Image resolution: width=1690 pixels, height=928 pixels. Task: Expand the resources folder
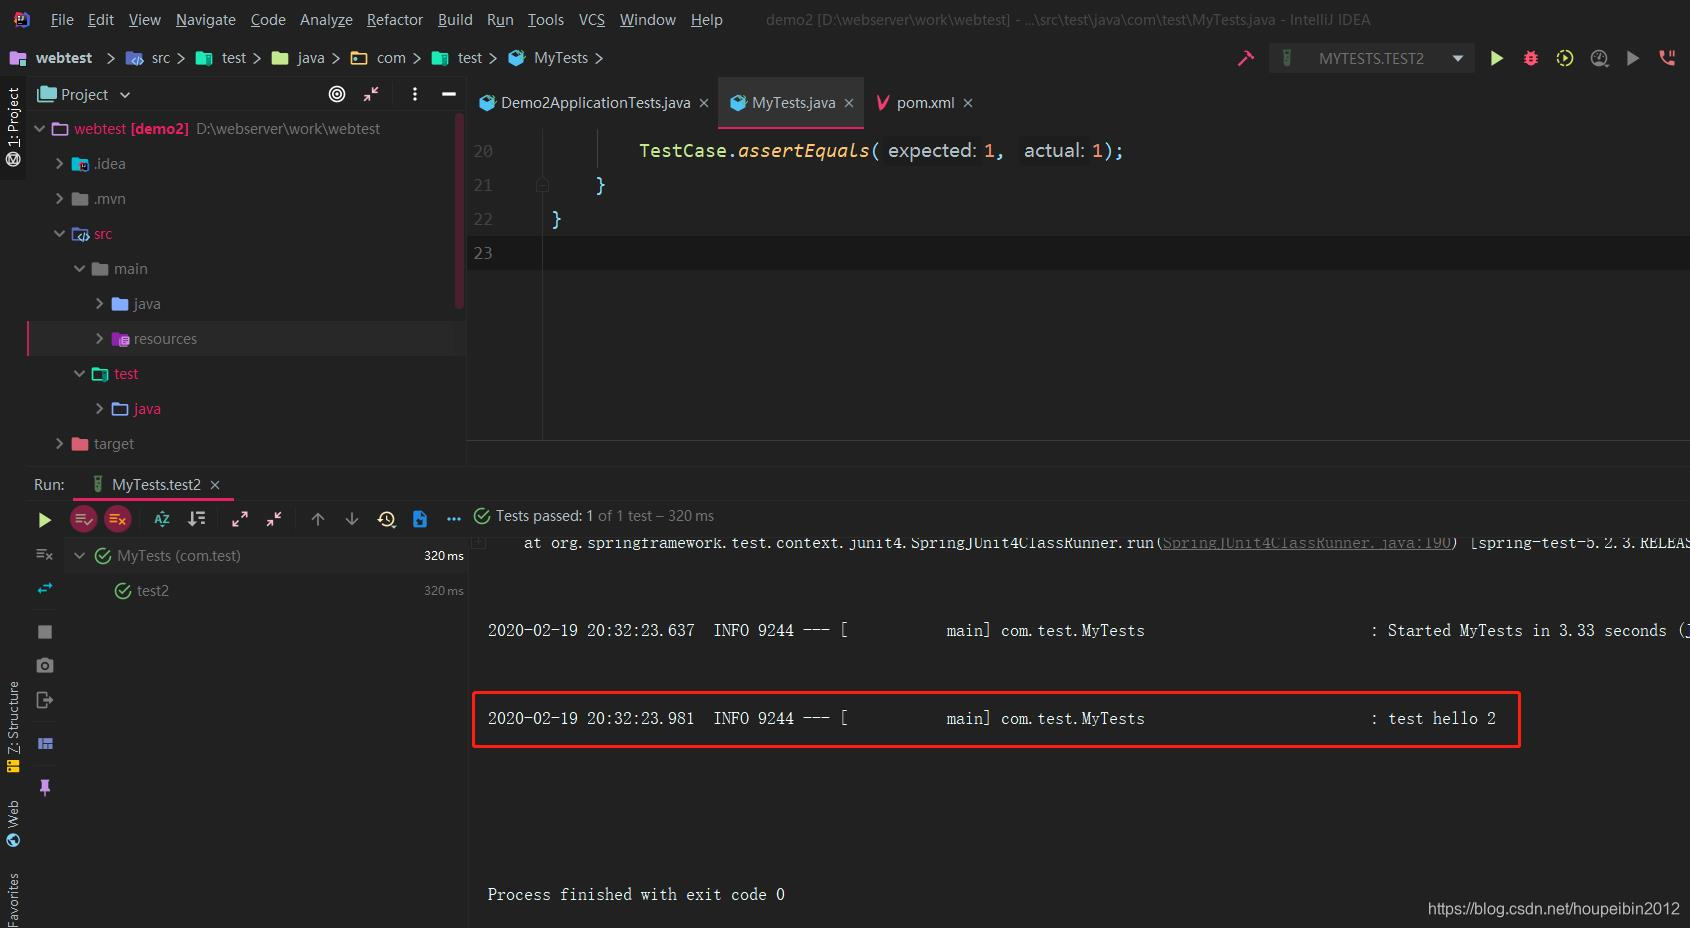pyautogui.click(x=100, y=339)
